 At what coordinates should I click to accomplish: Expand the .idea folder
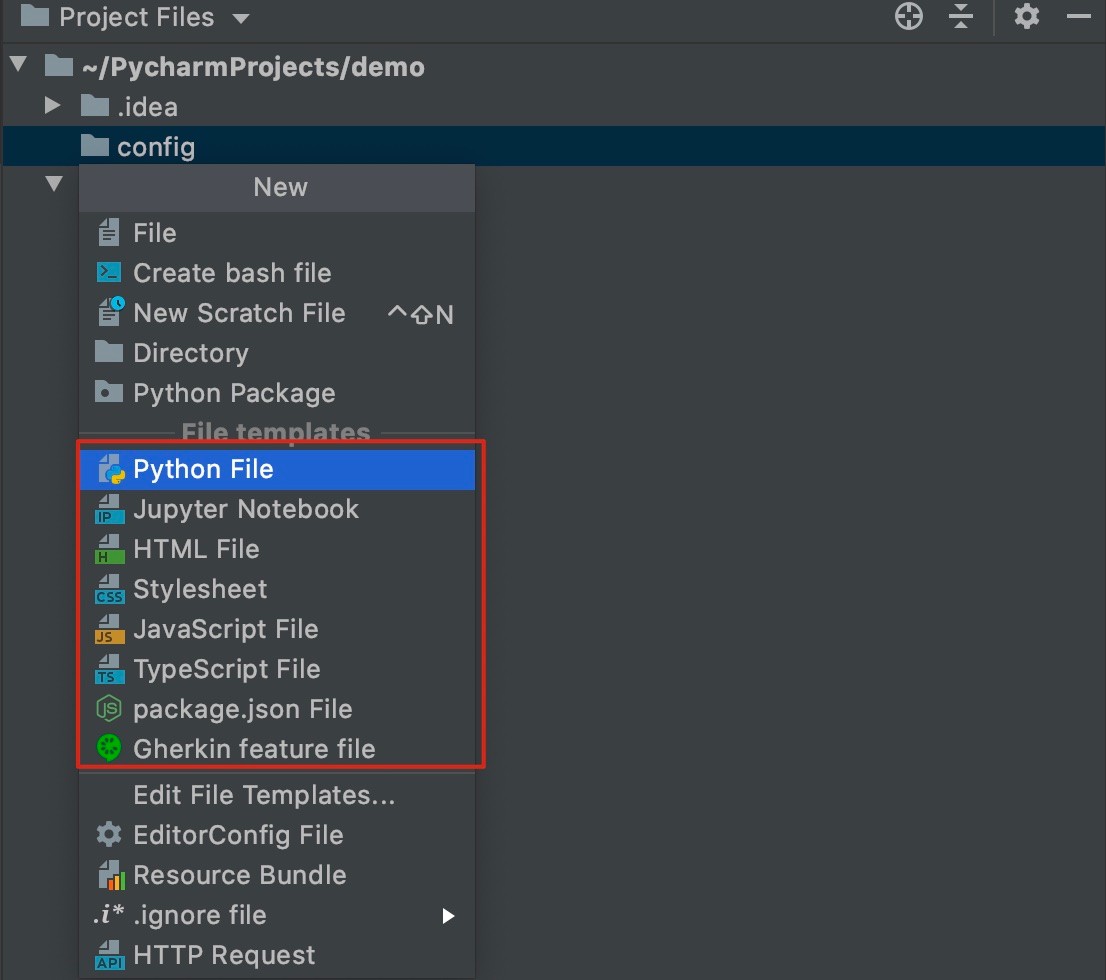[x=52, y=106]
